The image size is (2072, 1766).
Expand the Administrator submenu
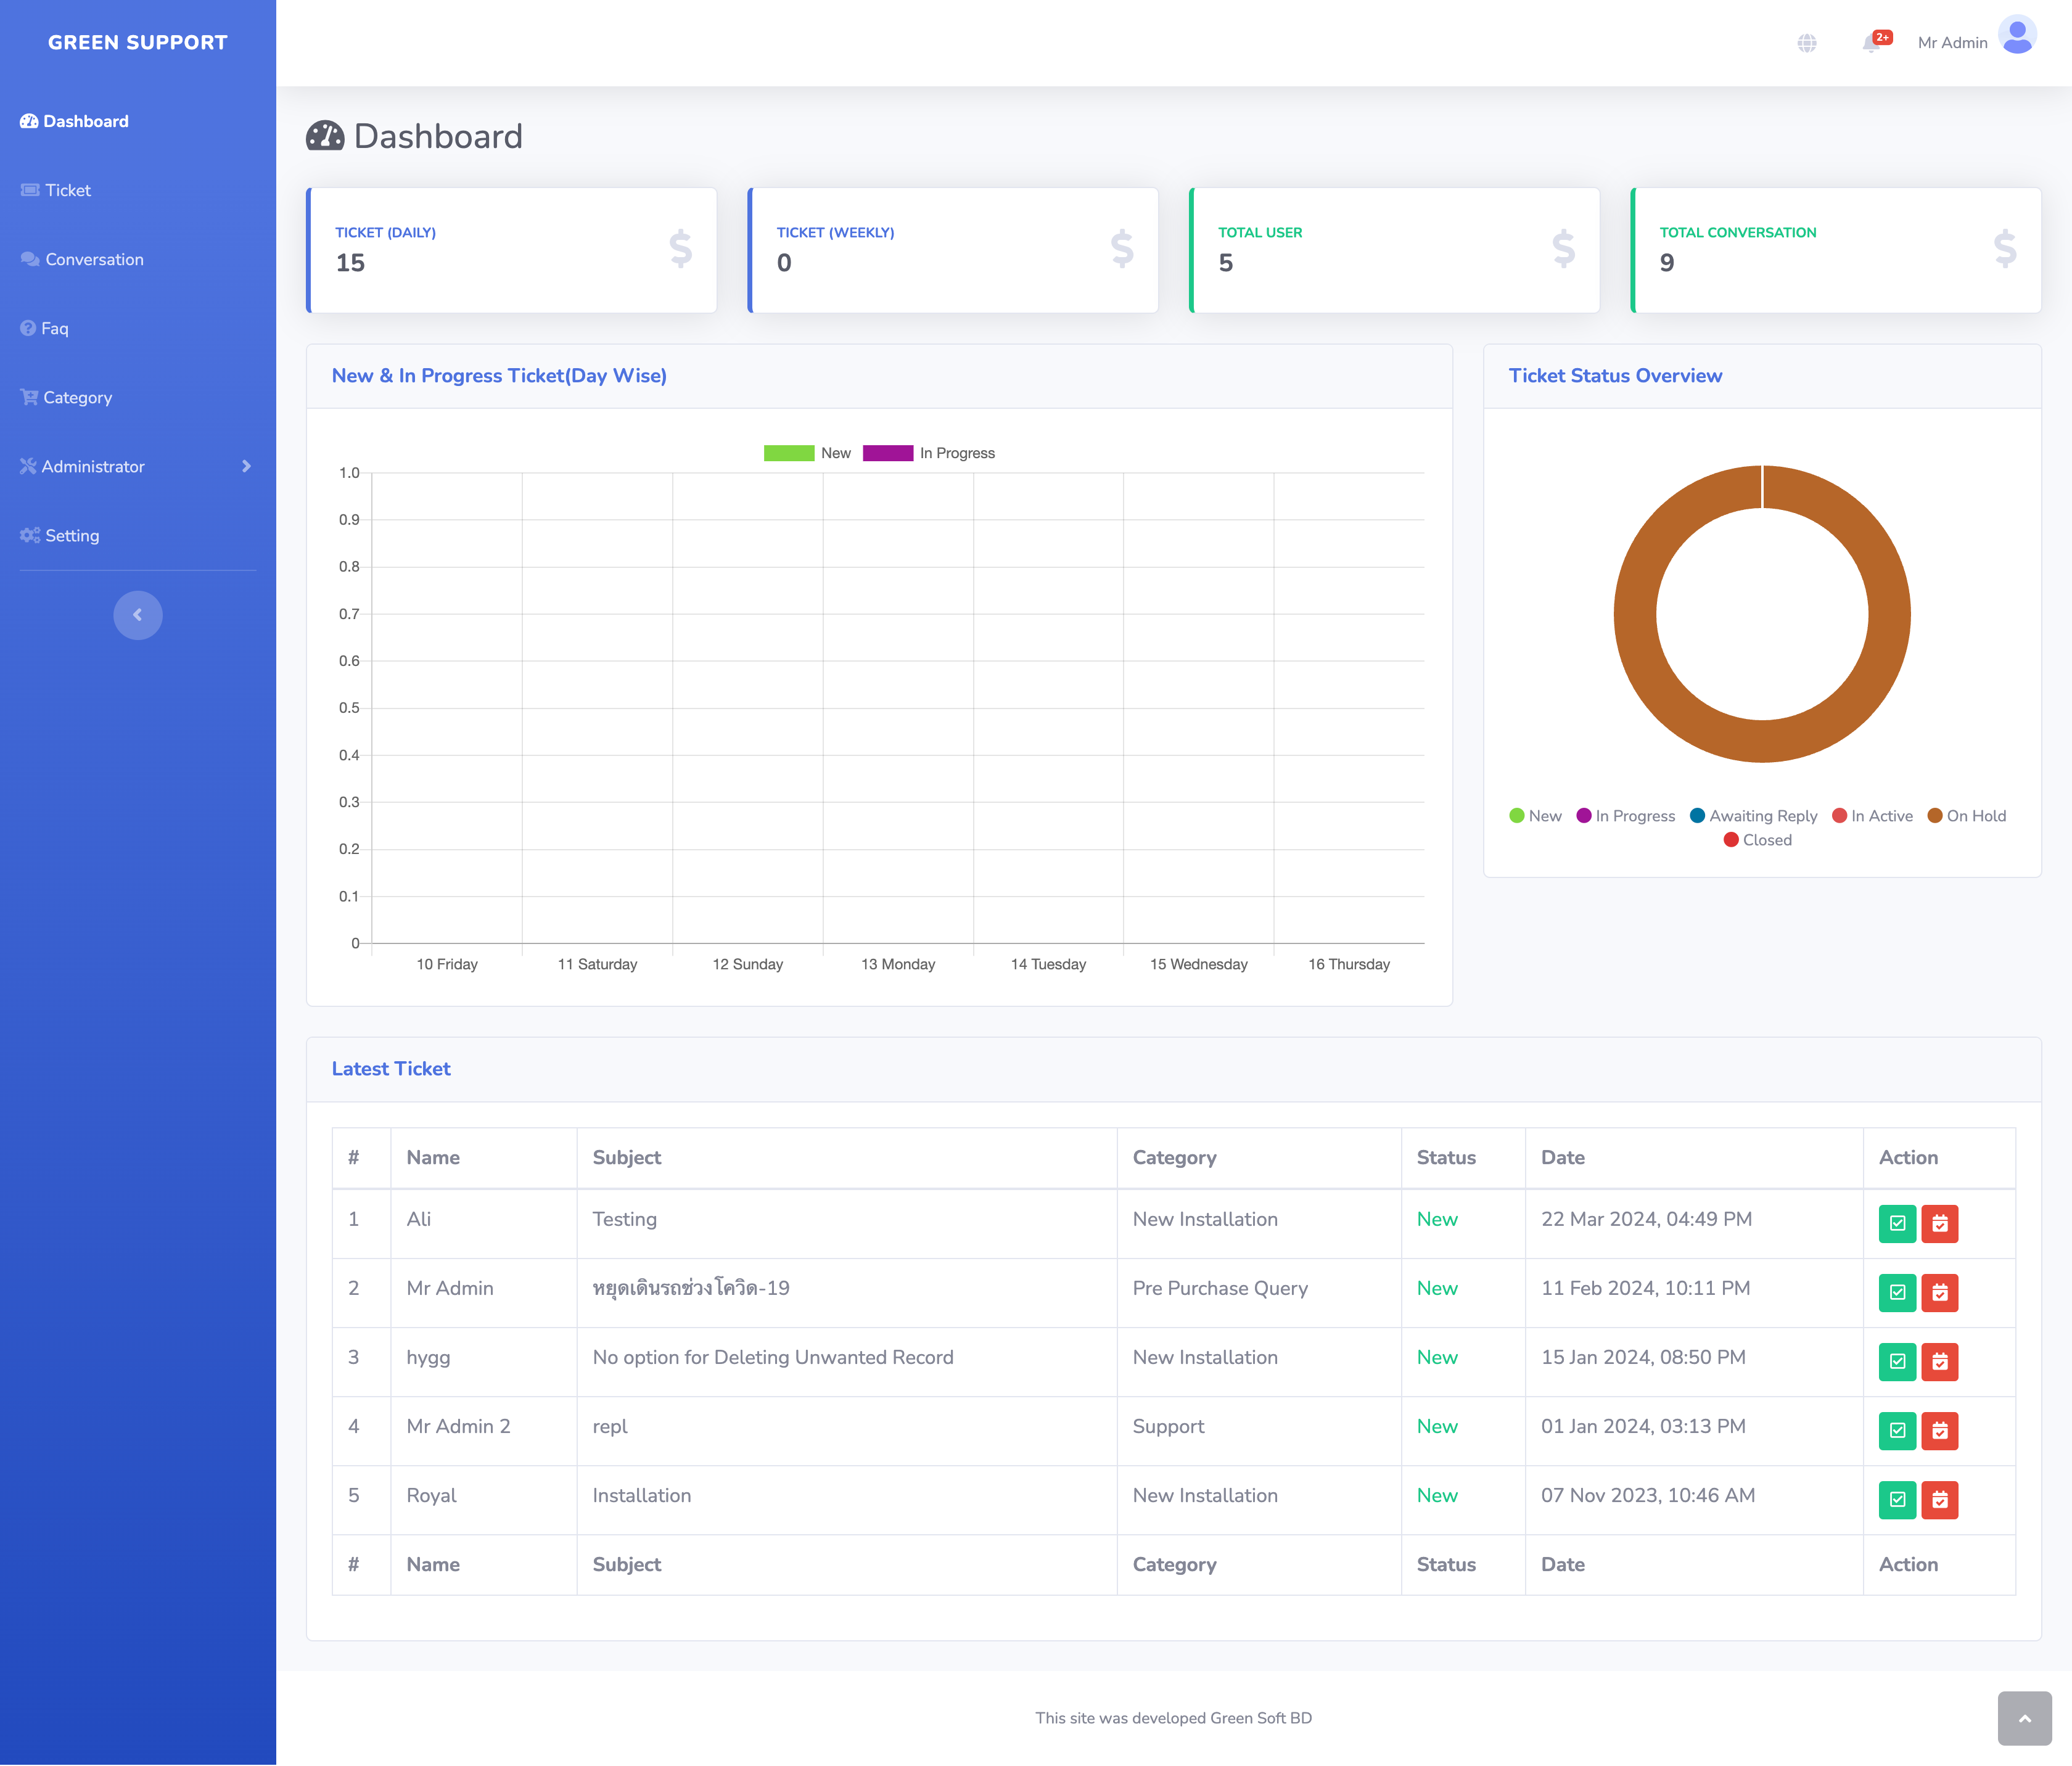point(137,466)
